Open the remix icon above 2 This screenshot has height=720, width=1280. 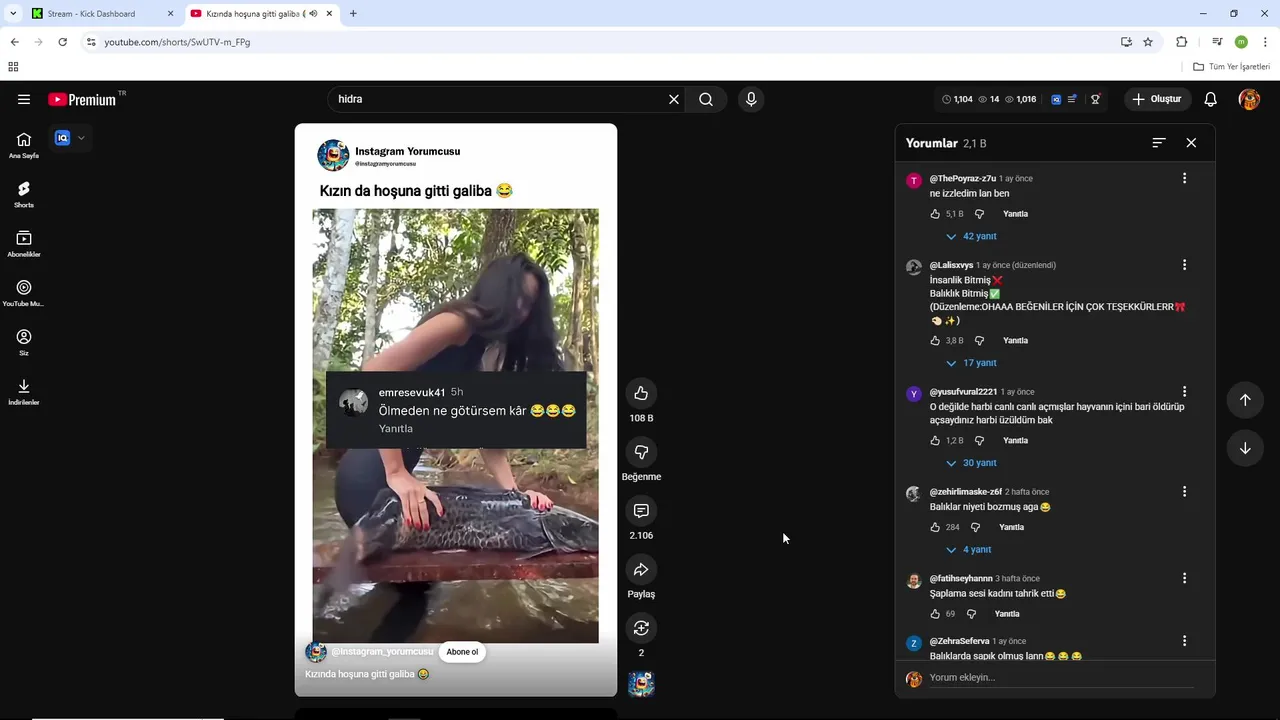coord(641,628)
